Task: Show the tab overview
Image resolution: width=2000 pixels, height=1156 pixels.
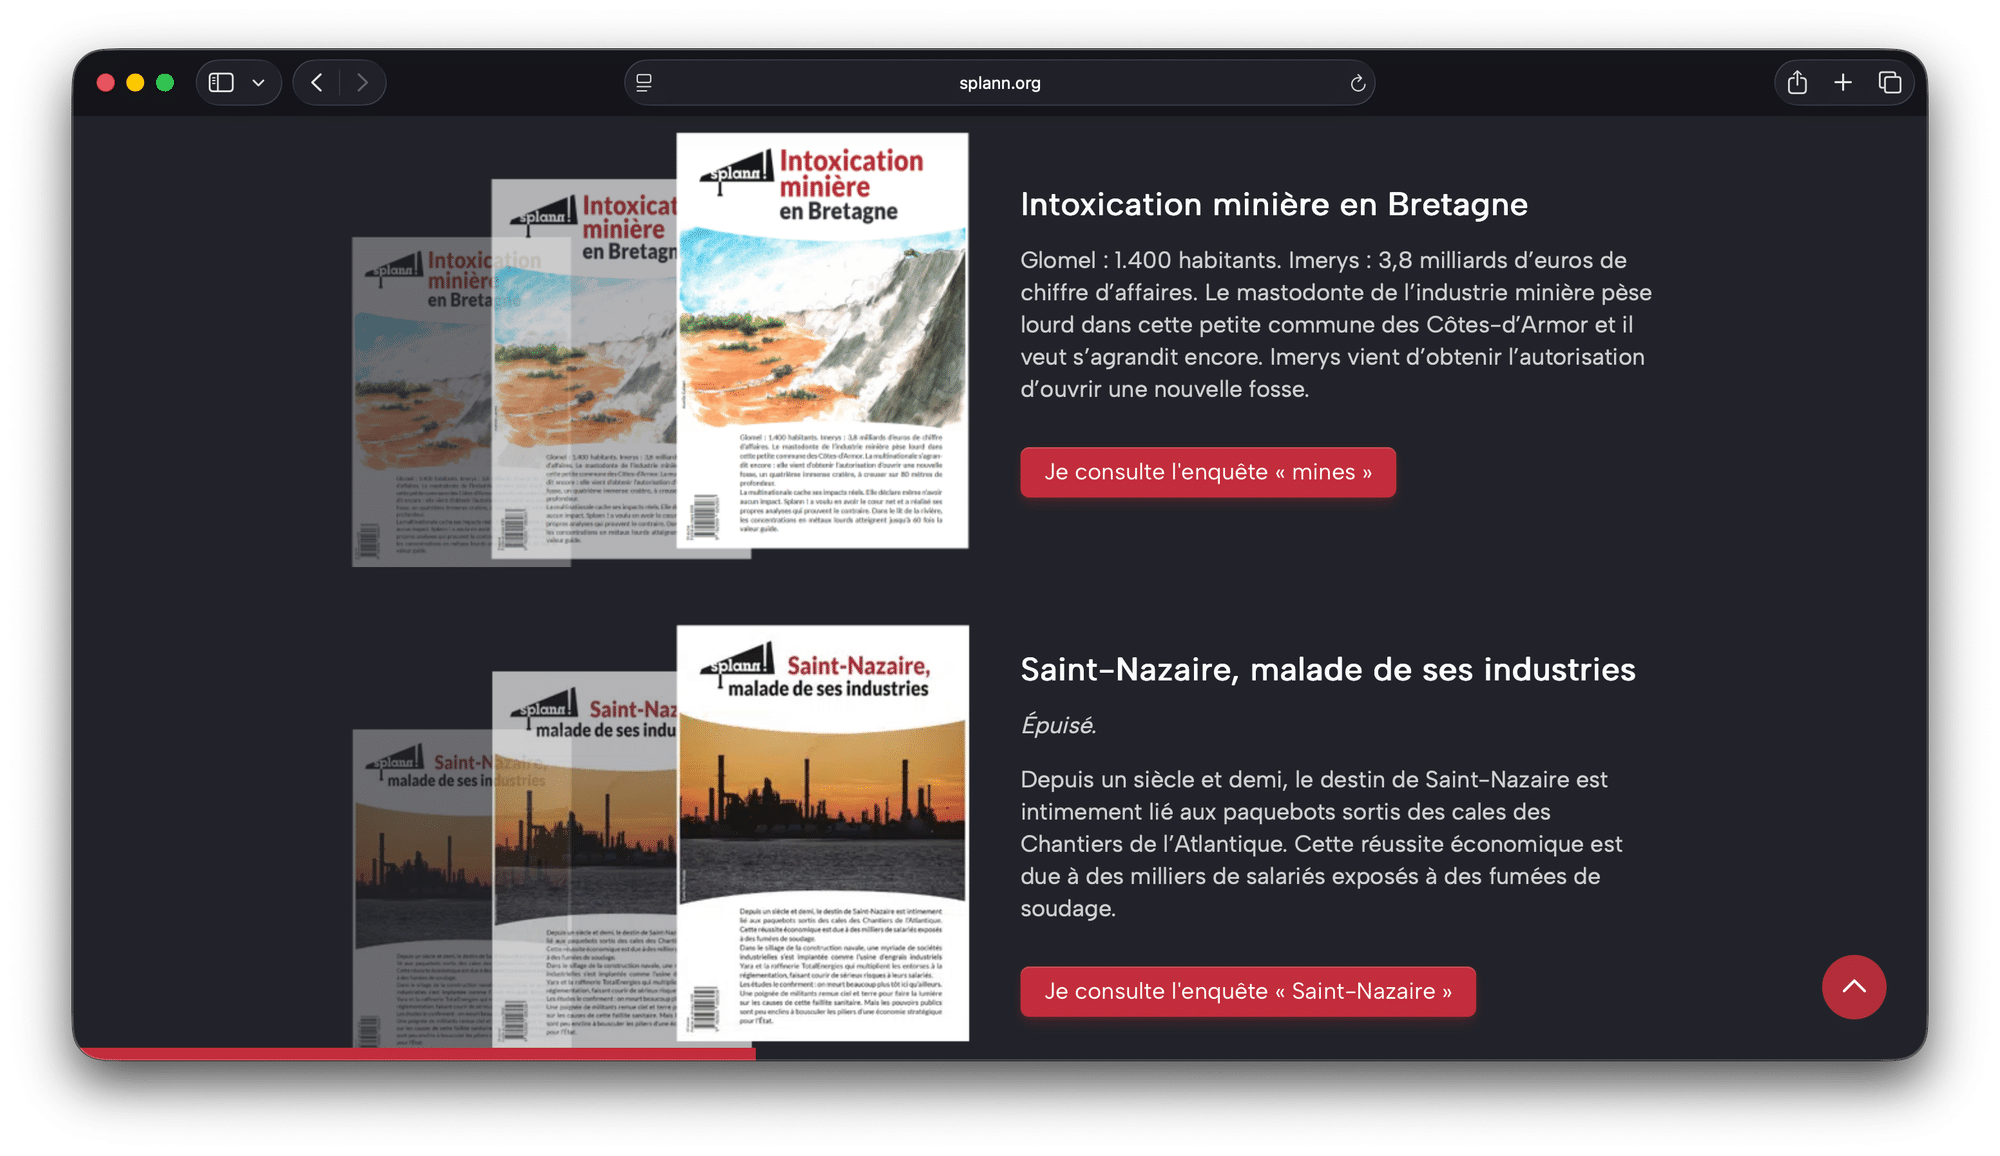Action: (1889, 83)
